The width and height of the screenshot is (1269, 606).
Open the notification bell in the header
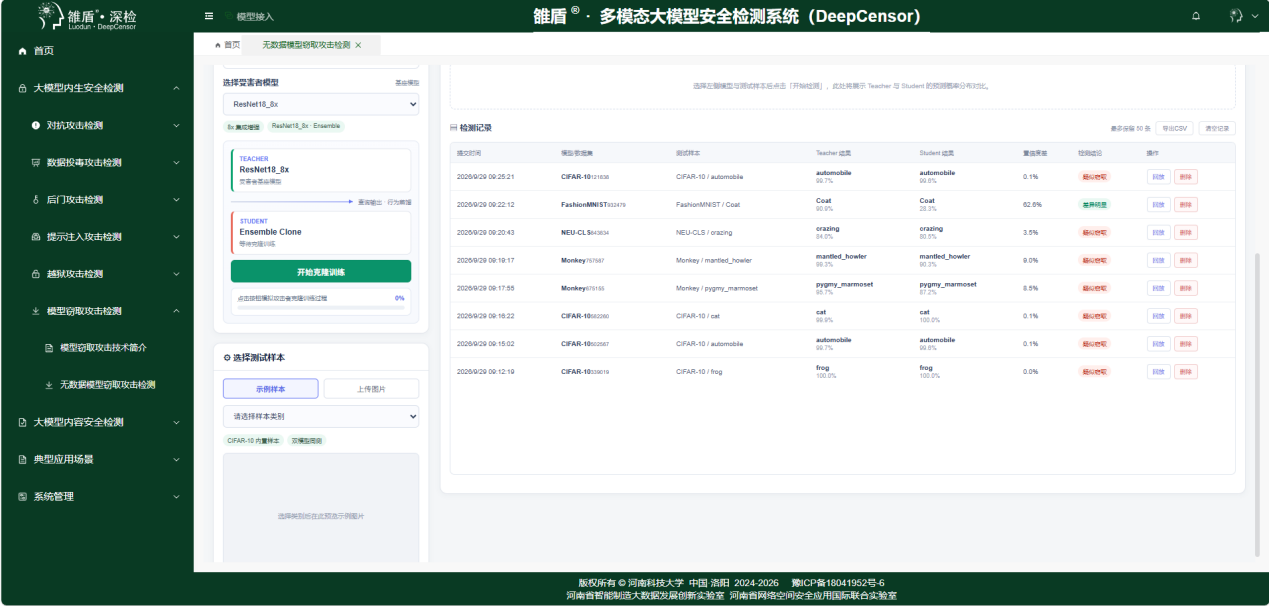1196,16
